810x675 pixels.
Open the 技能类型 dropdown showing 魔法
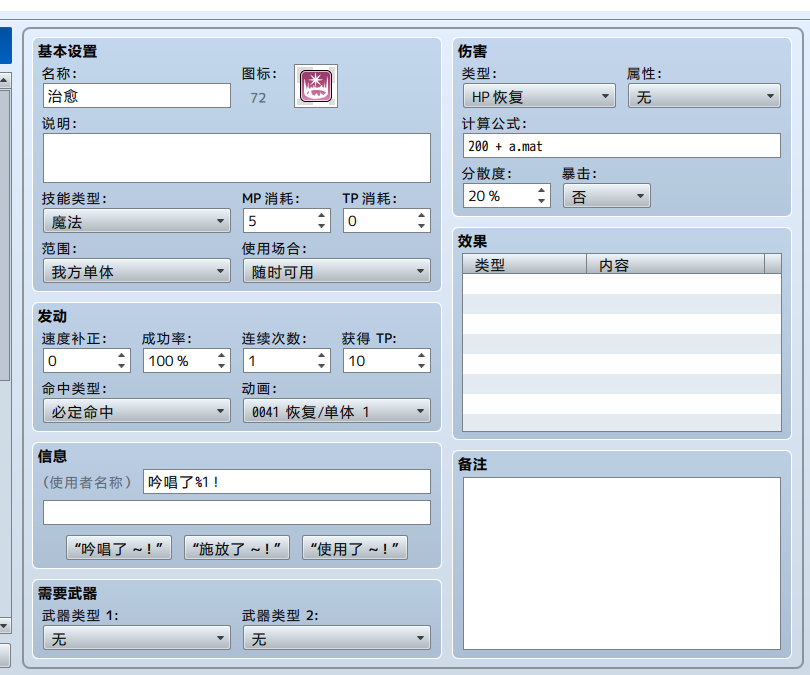[x=137, y=221]
